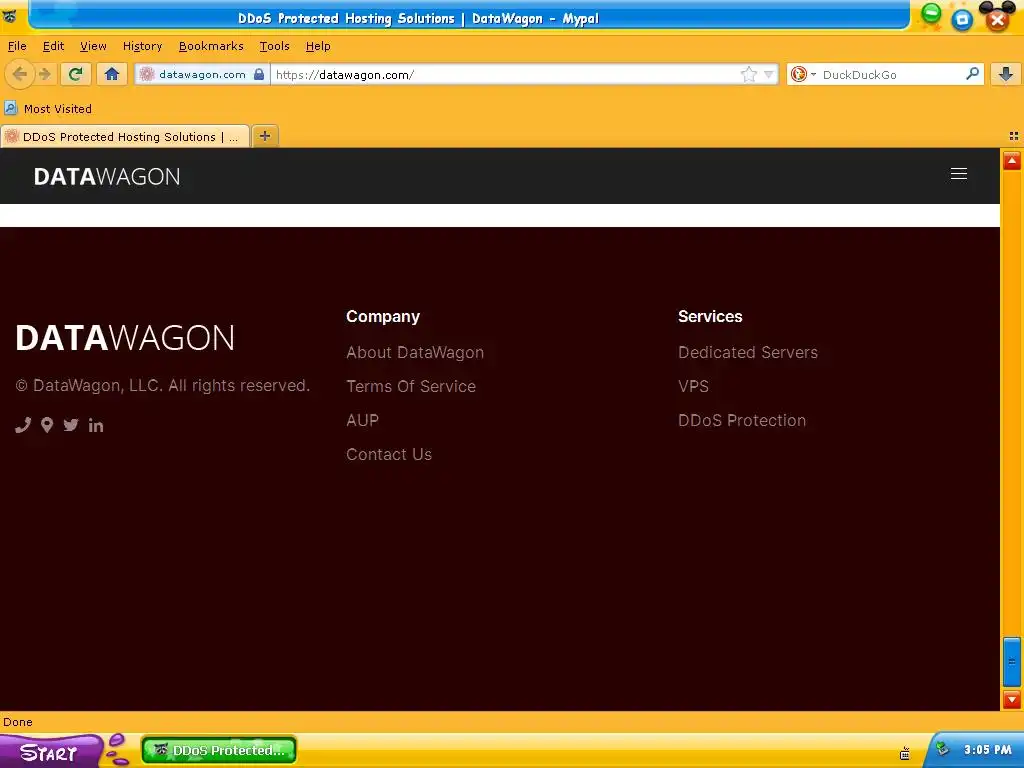Open the Tools menu

[x=274, y=46]
